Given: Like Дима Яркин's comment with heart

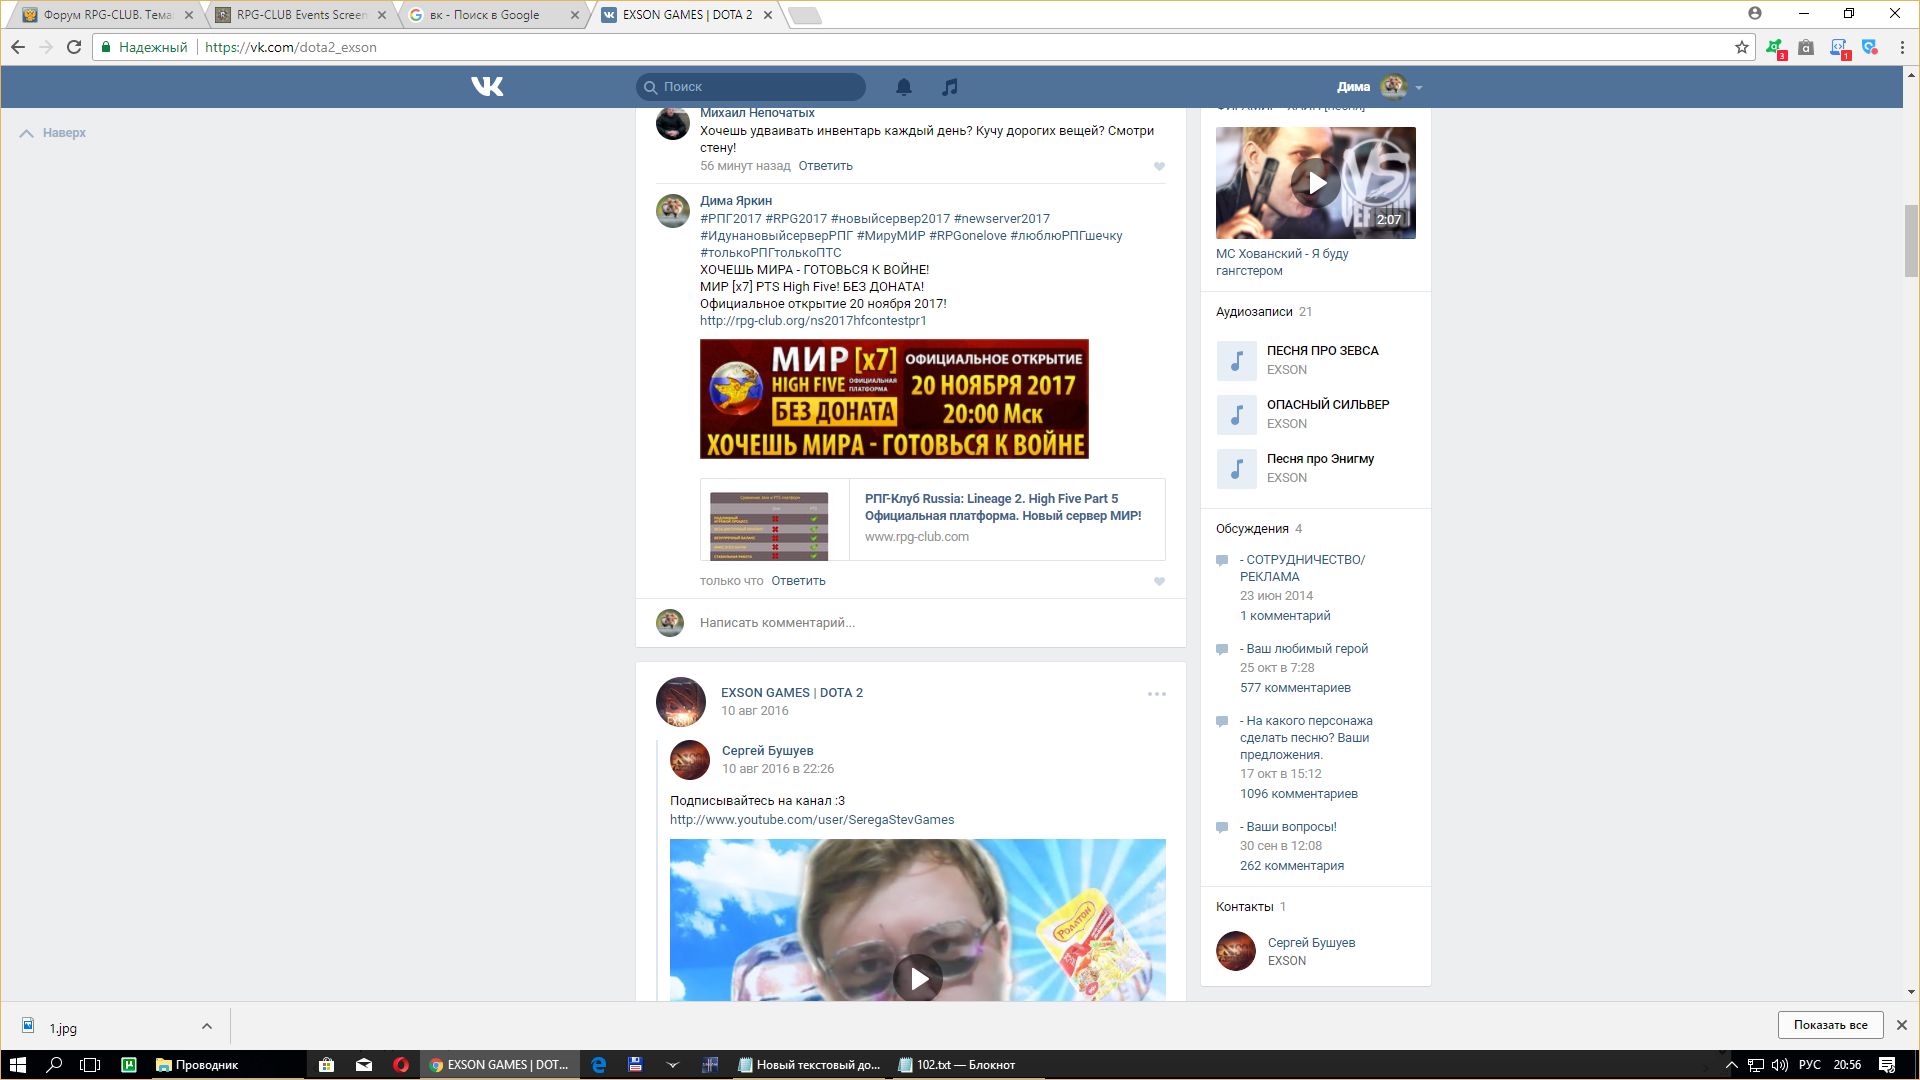Looking at the screenshot, I should pos(1159,582).
